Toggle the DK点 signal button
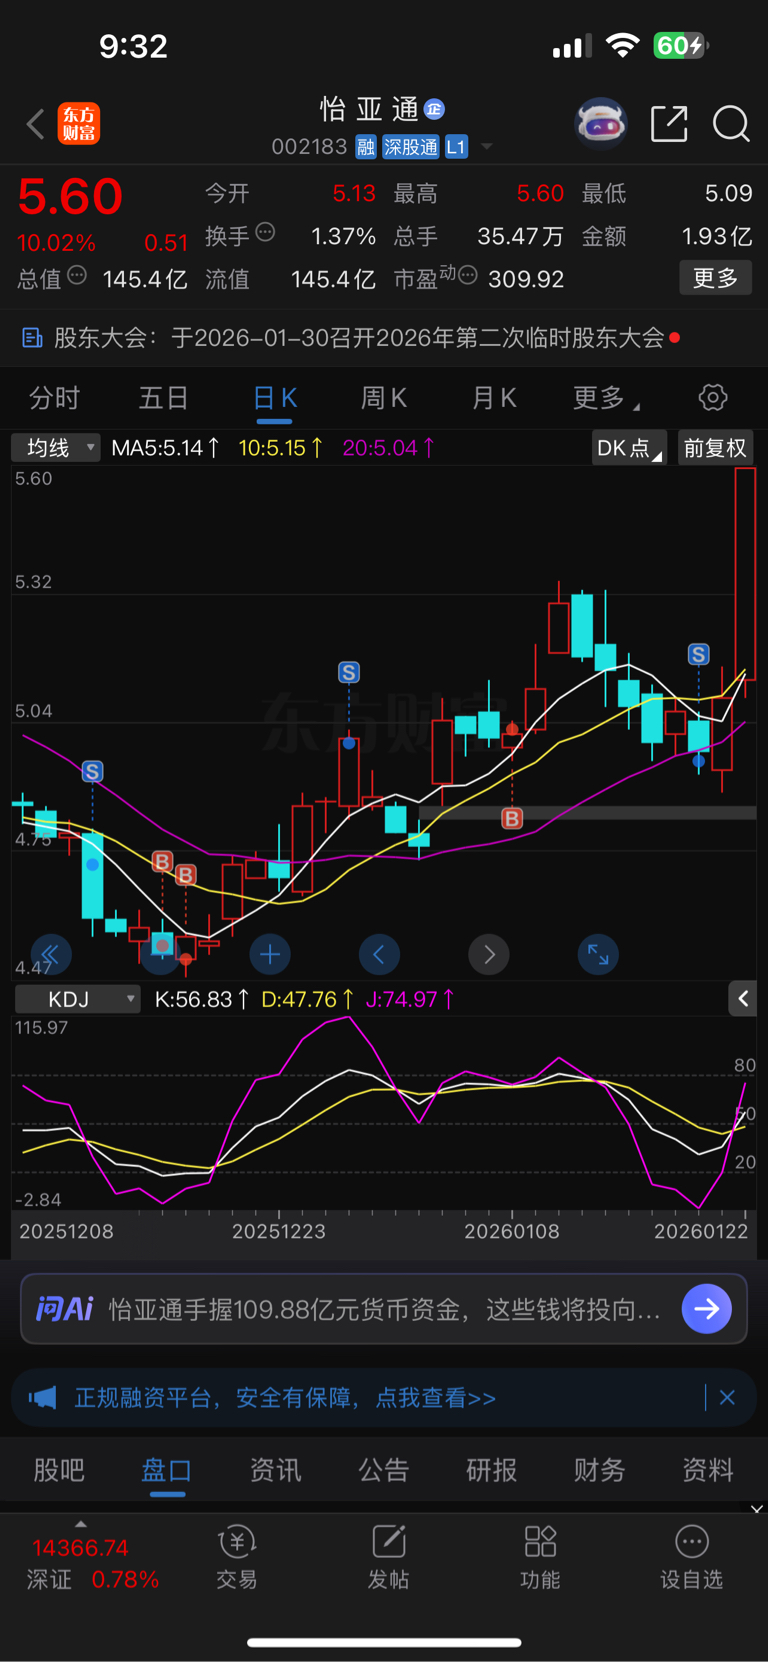Viewport: 768px width, 1662px height. coord(629,448)
